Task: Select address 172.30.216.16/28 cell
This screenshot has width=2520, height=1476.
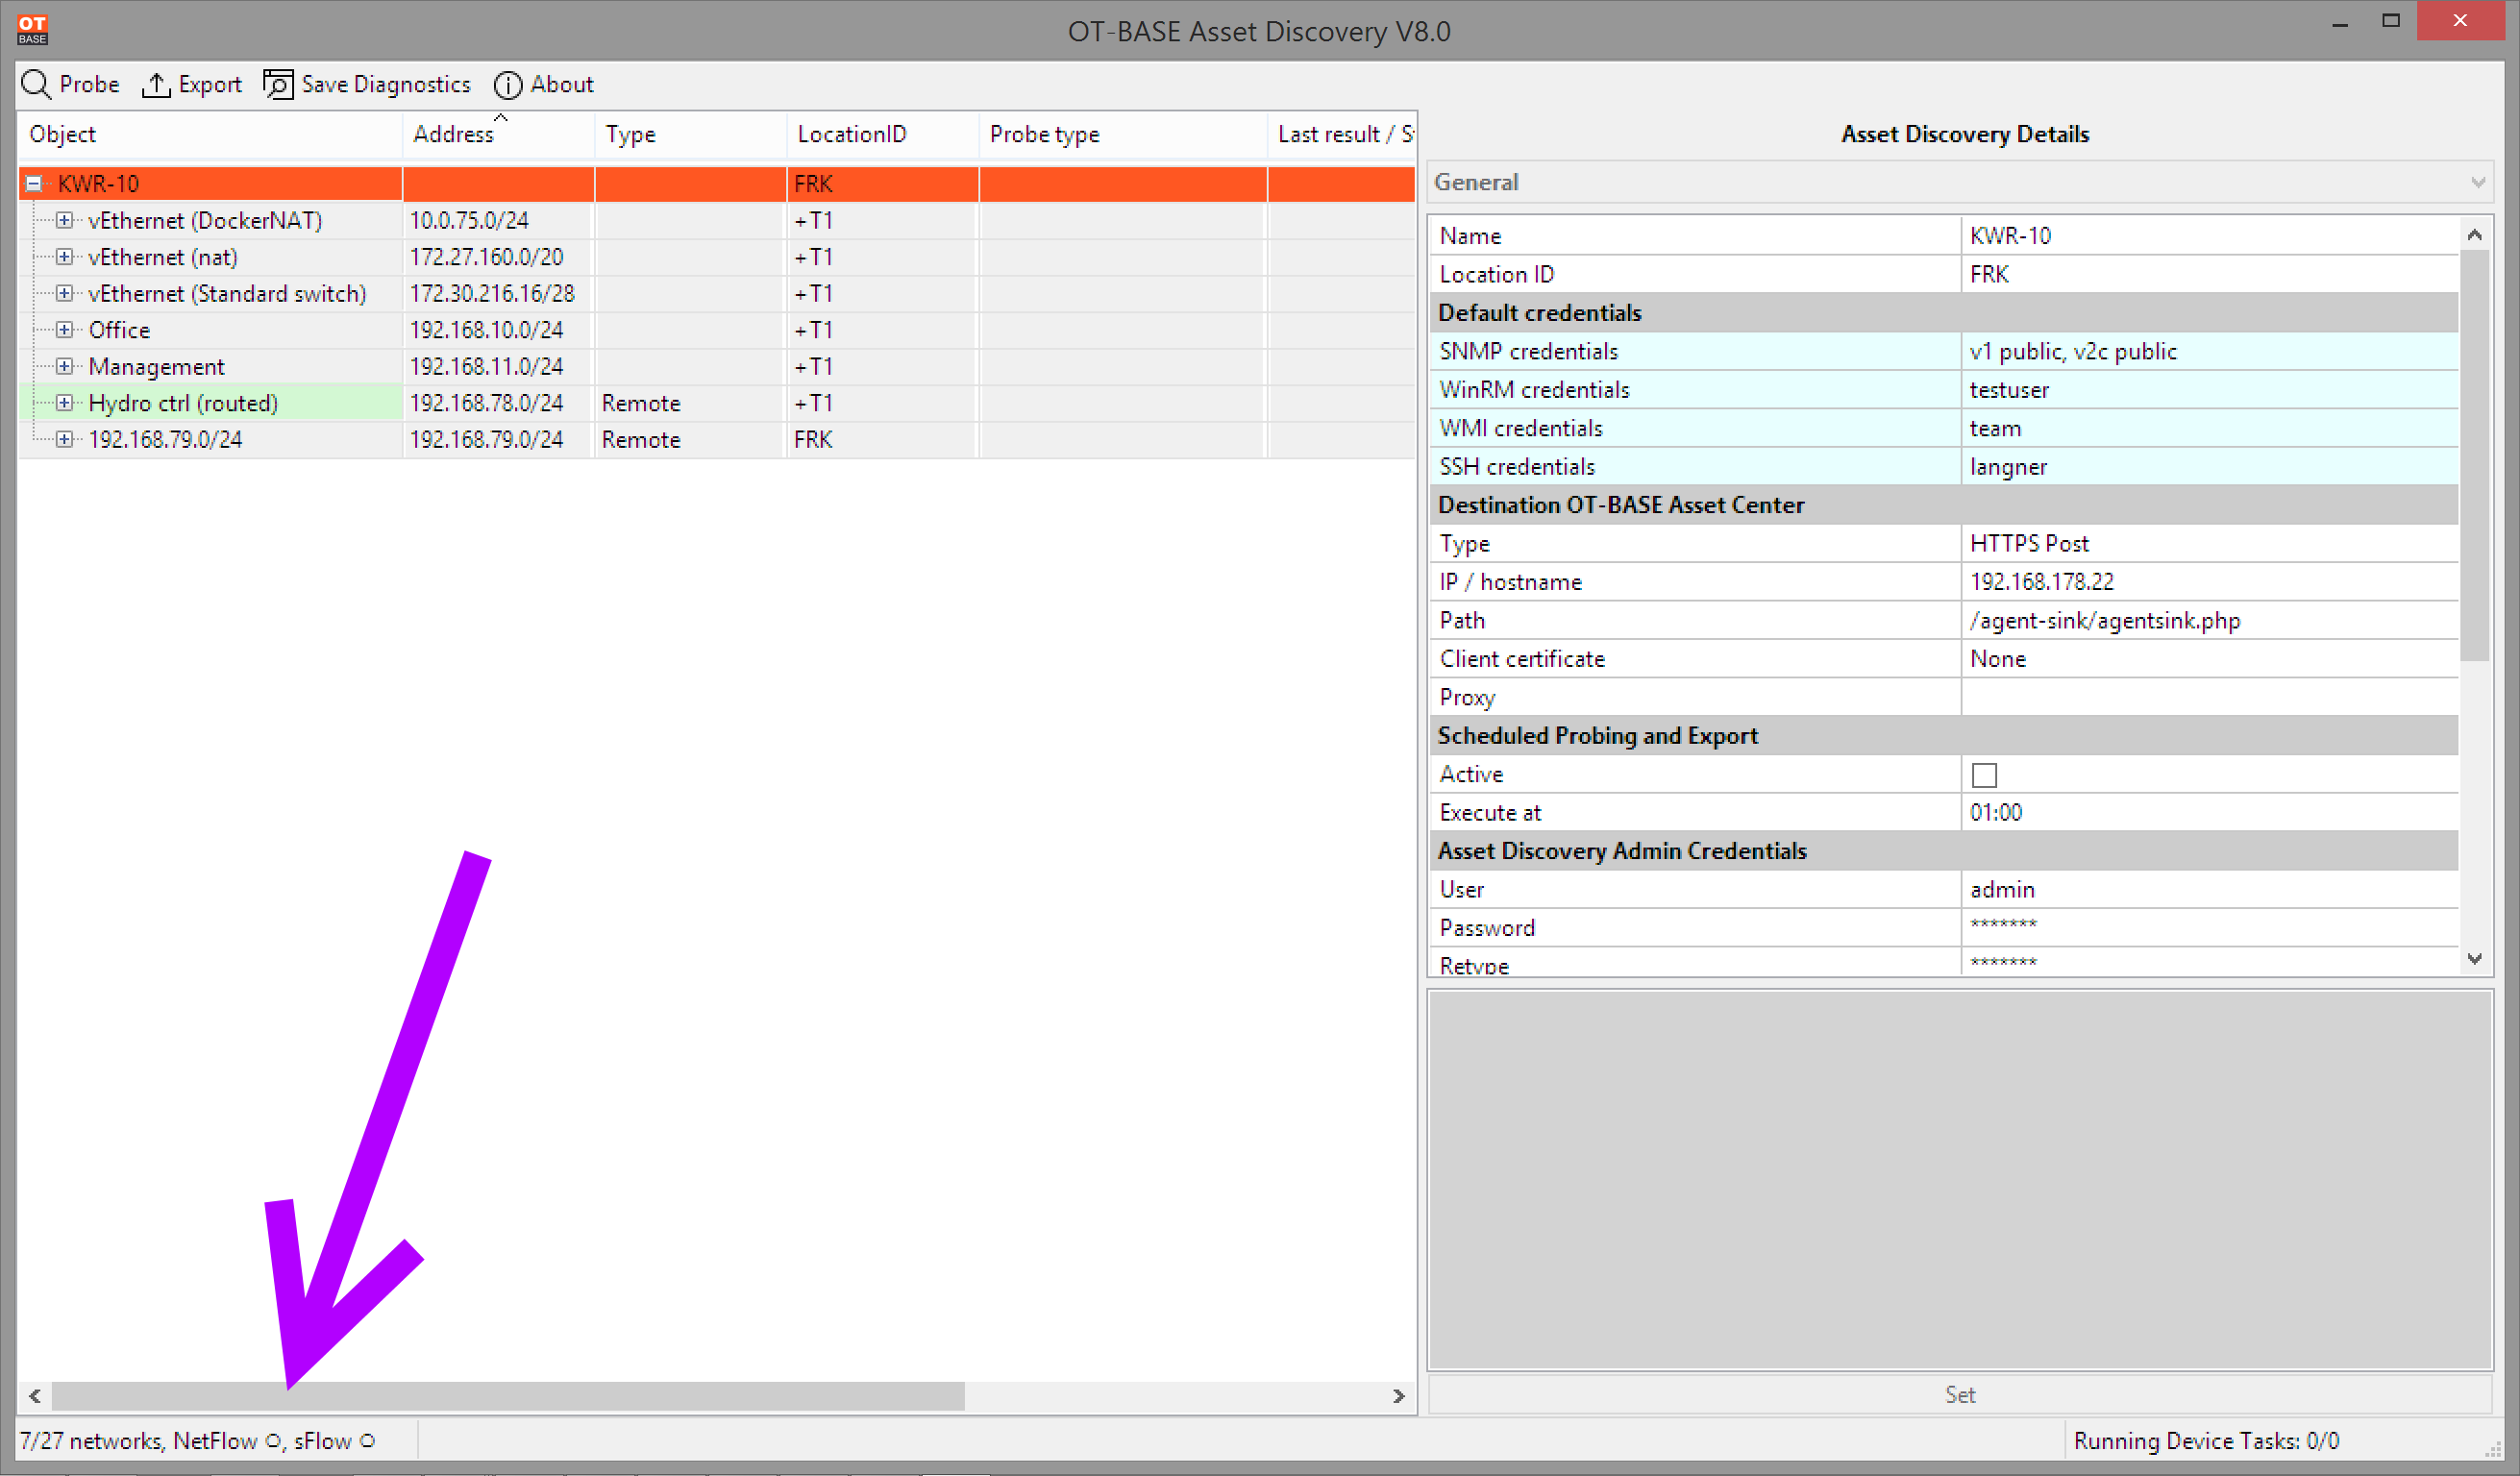Action: (498, 293)
